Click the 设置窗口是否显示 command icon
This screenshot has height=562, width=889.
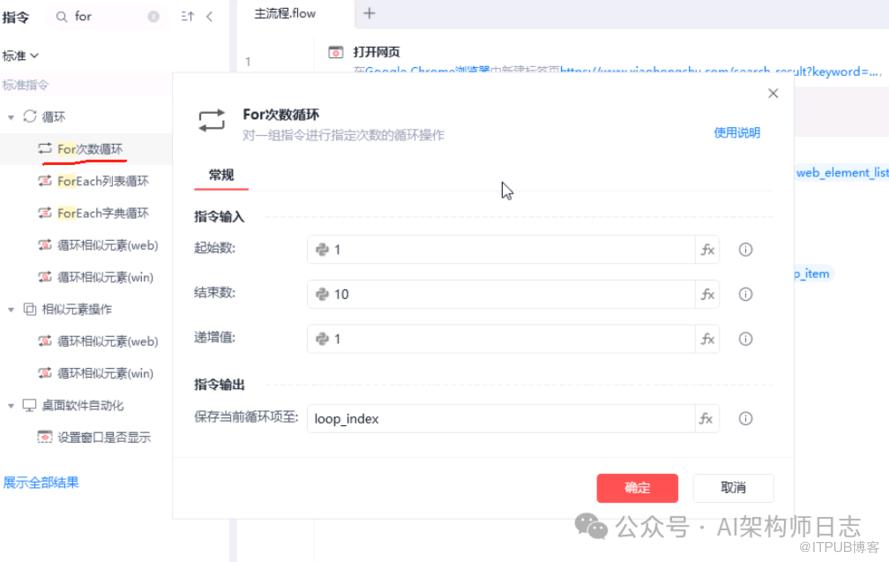45,437
